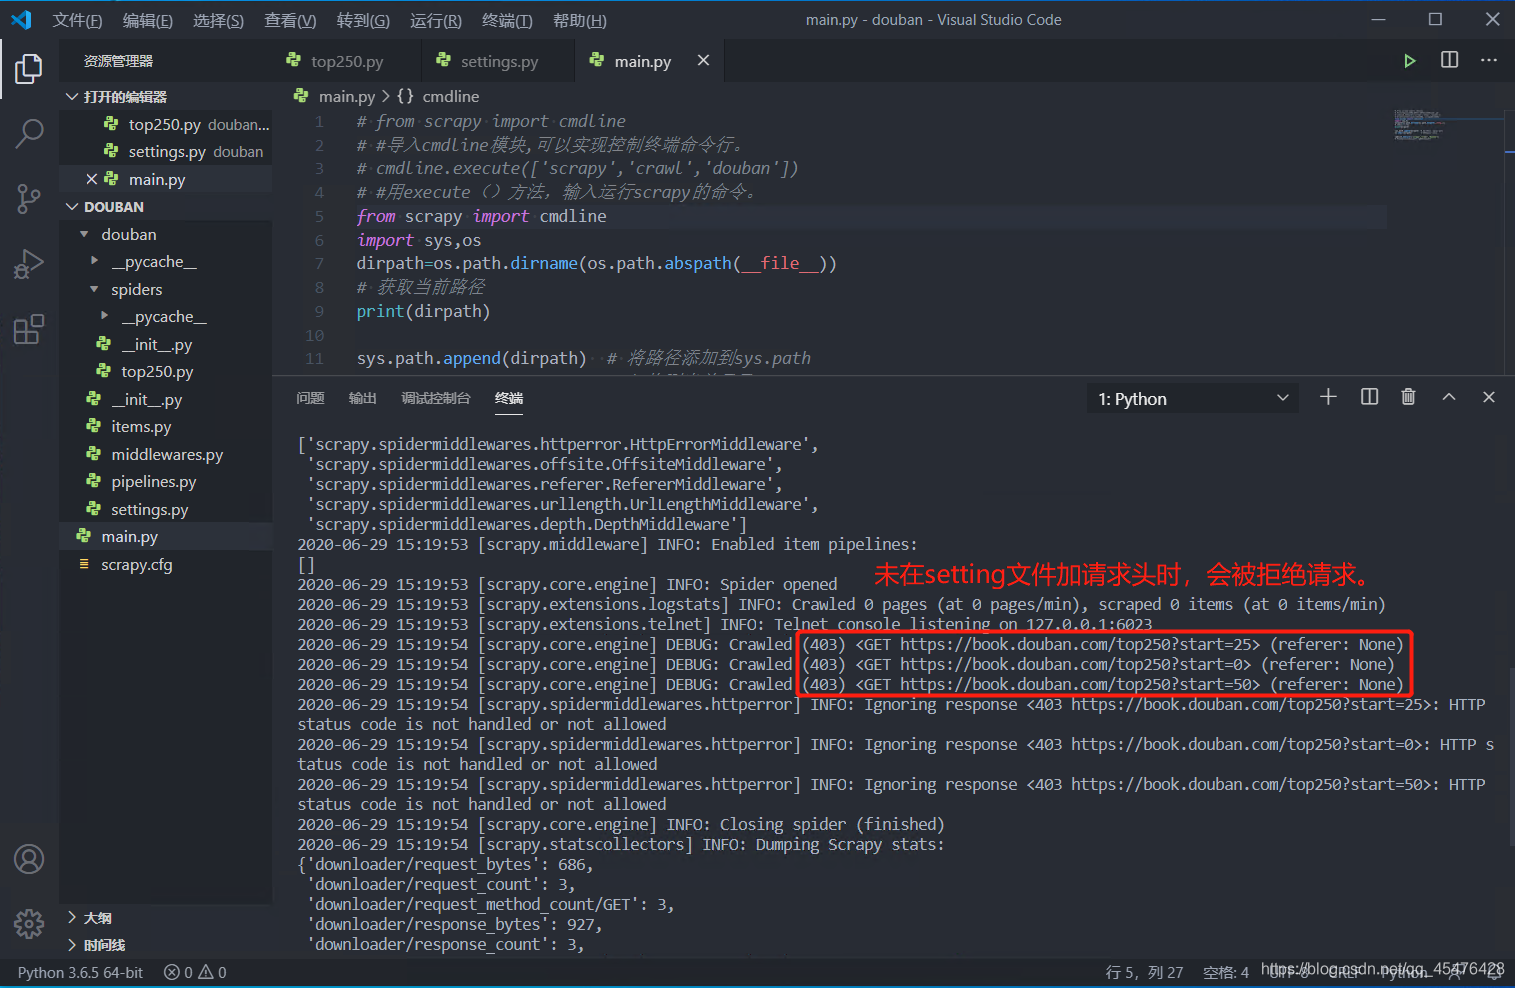Image resolution: width=1515 pixels, height=988 pixels.
Task: Maximize the panel with the up chevron
Action: pos(1448,397)
